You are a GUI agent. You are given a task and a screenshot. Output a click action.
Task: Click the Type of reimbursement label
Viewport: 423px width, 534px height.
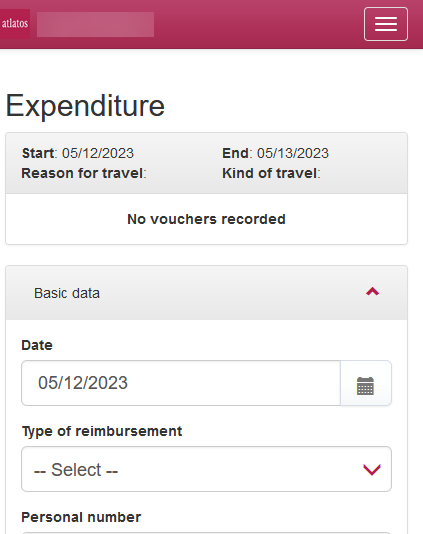point(102,431)
